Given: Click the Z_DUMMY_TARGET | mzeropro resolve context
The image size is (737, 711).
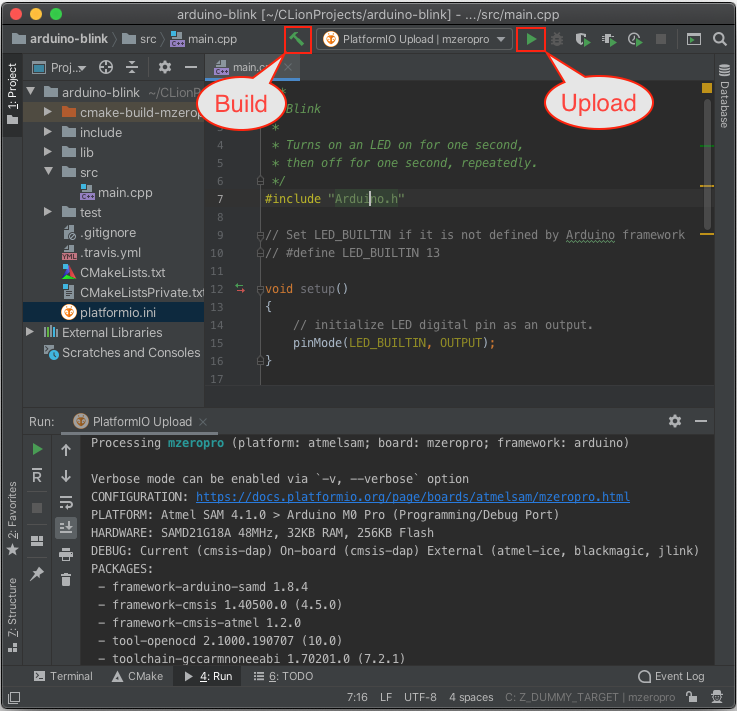Looking at the screenshot, I should (590, 697).
